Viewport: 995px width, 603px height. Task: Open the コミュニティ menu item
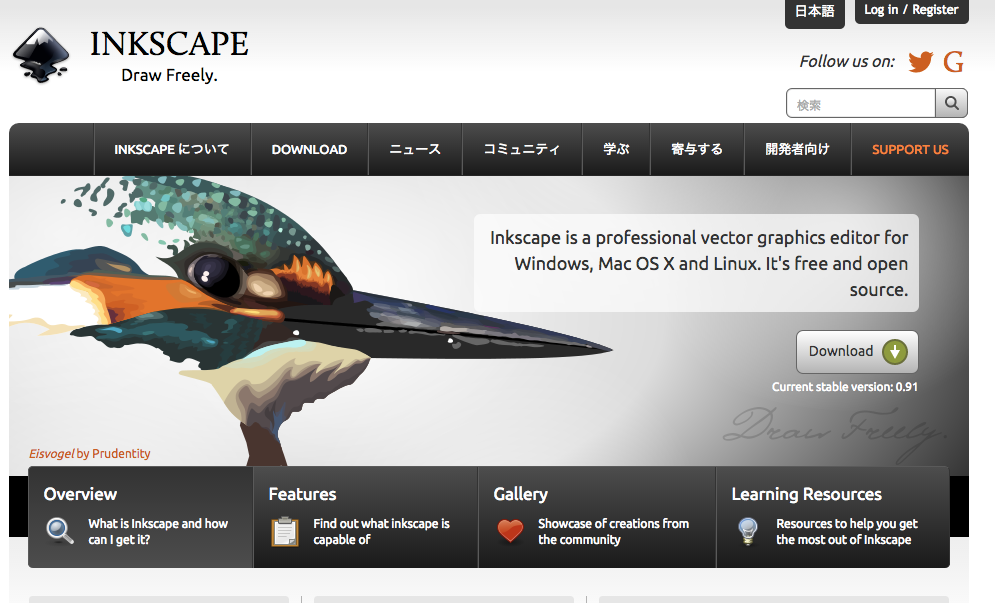522,149
